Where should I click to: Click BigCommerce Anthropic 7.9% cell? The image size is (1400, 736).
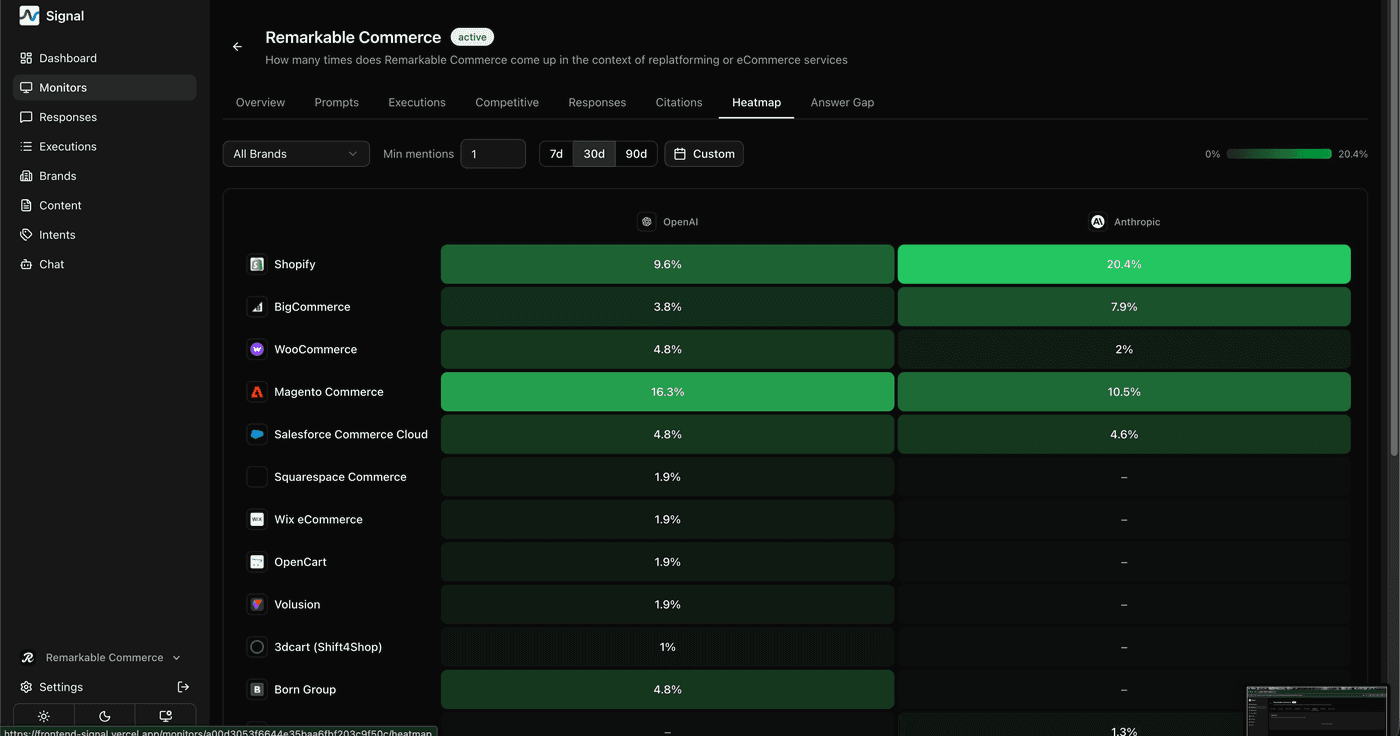(x=1124, y=307)
